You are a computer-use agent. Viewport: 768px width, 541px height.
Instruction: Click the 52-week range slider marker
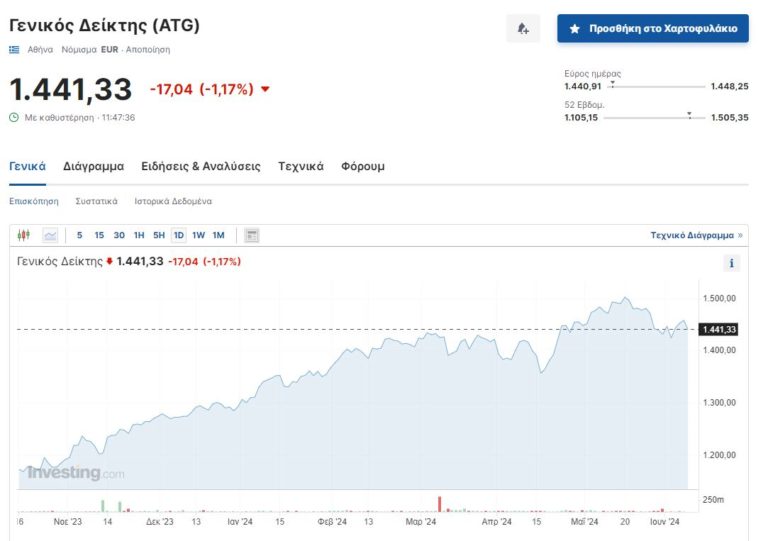(689, 114)
